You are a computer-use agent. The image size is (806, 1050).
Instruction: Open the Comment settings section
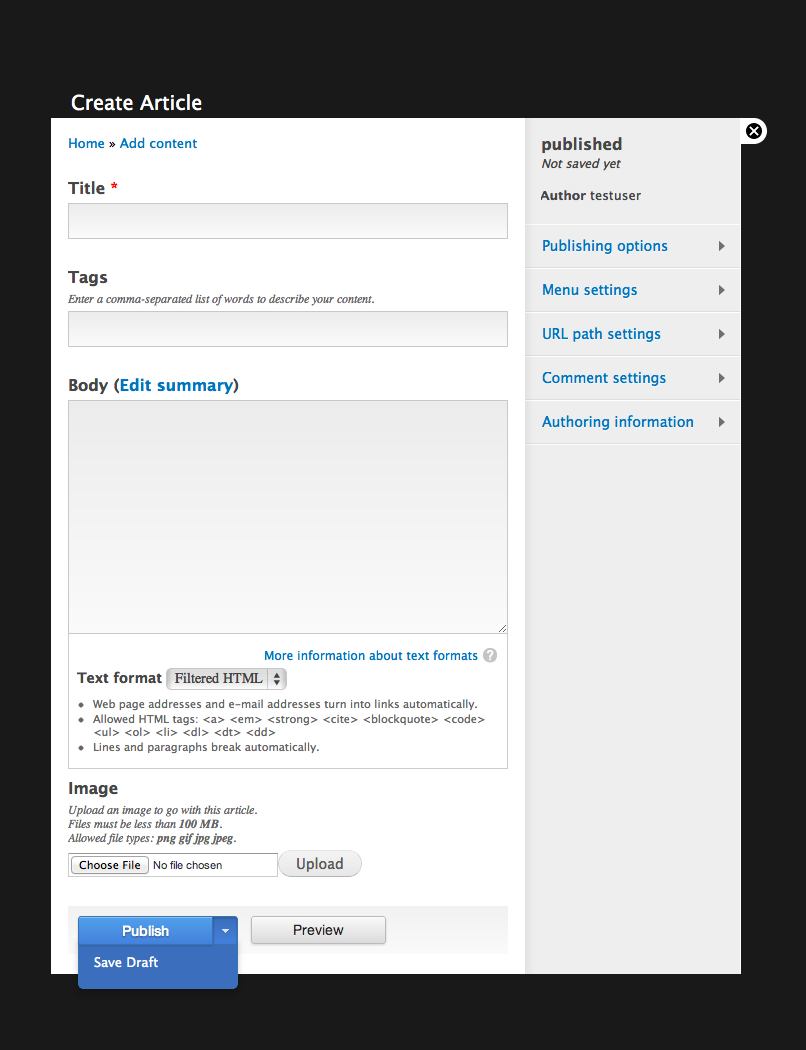(603, 377)
